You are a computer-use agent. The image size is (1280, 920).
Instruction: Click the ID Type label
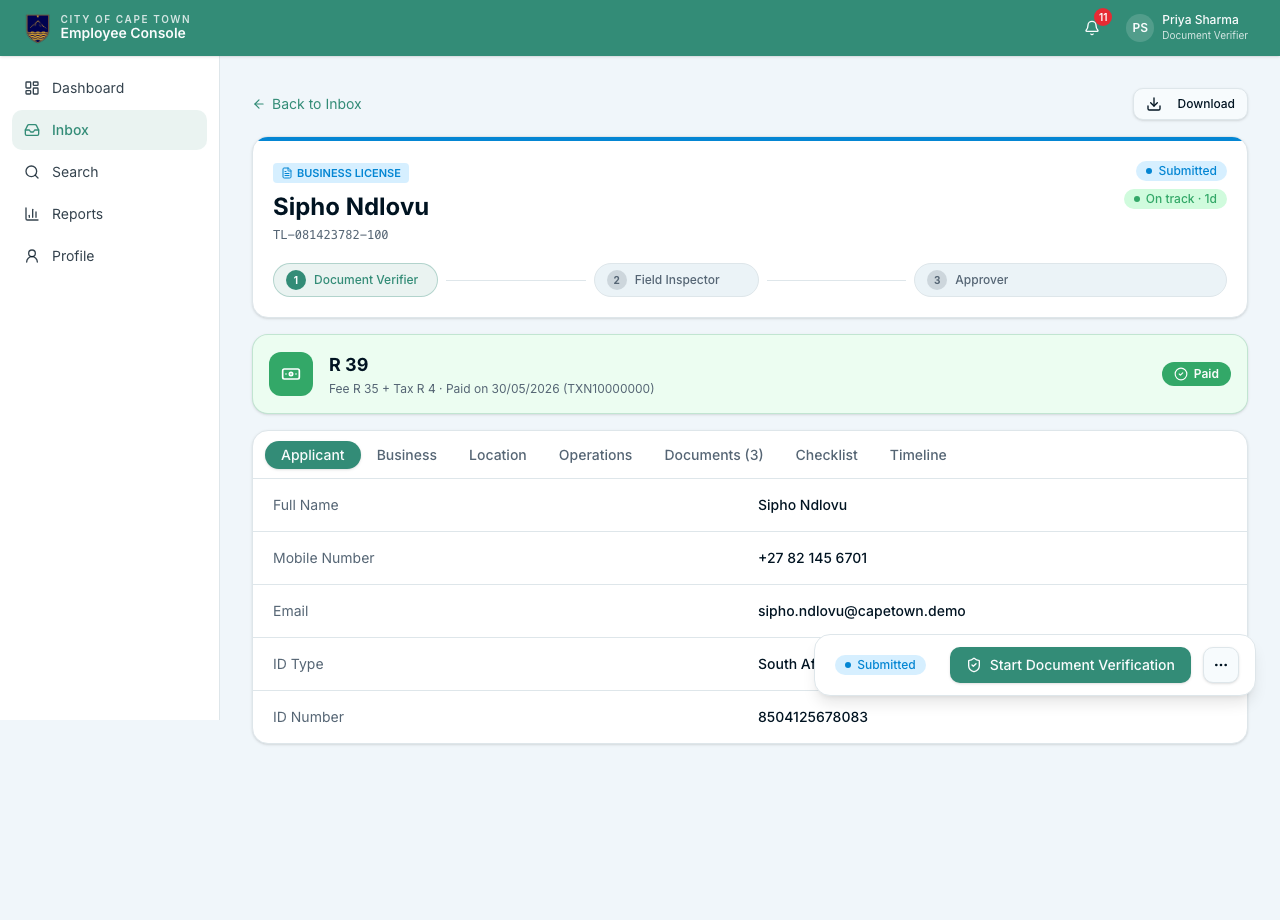pos(298,664)
